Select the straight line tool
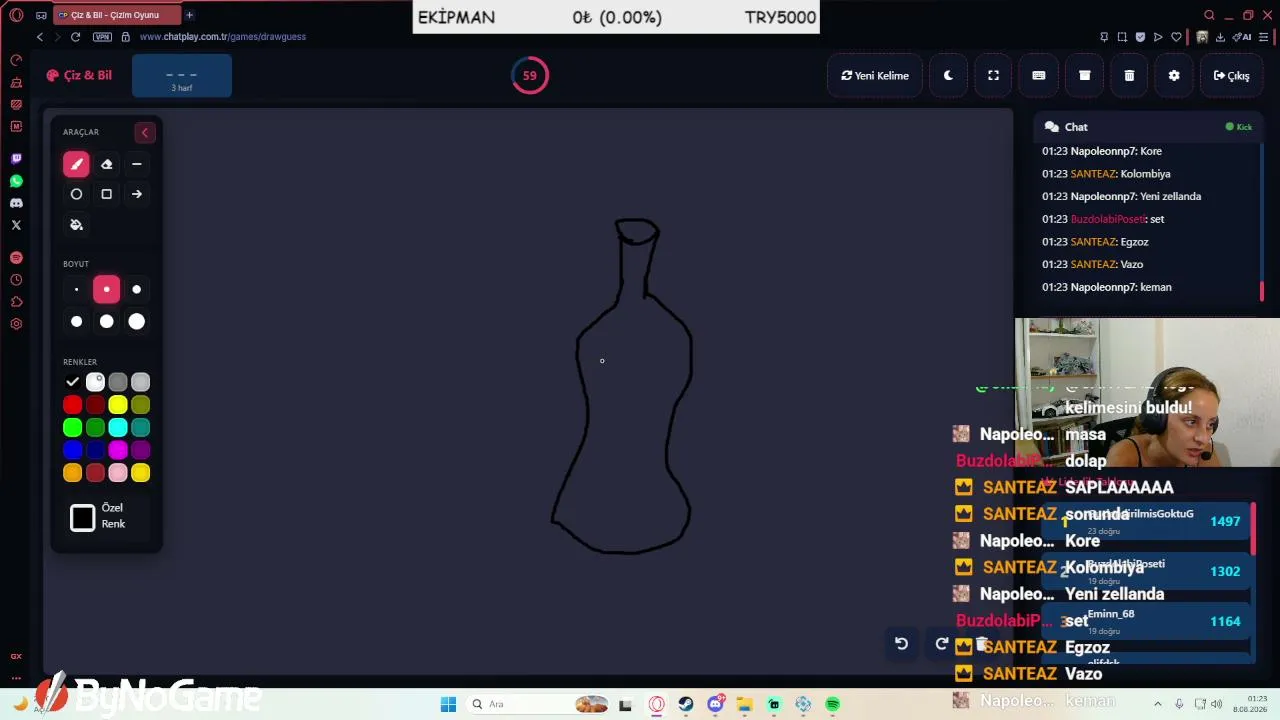 click(x=137, y=164)
